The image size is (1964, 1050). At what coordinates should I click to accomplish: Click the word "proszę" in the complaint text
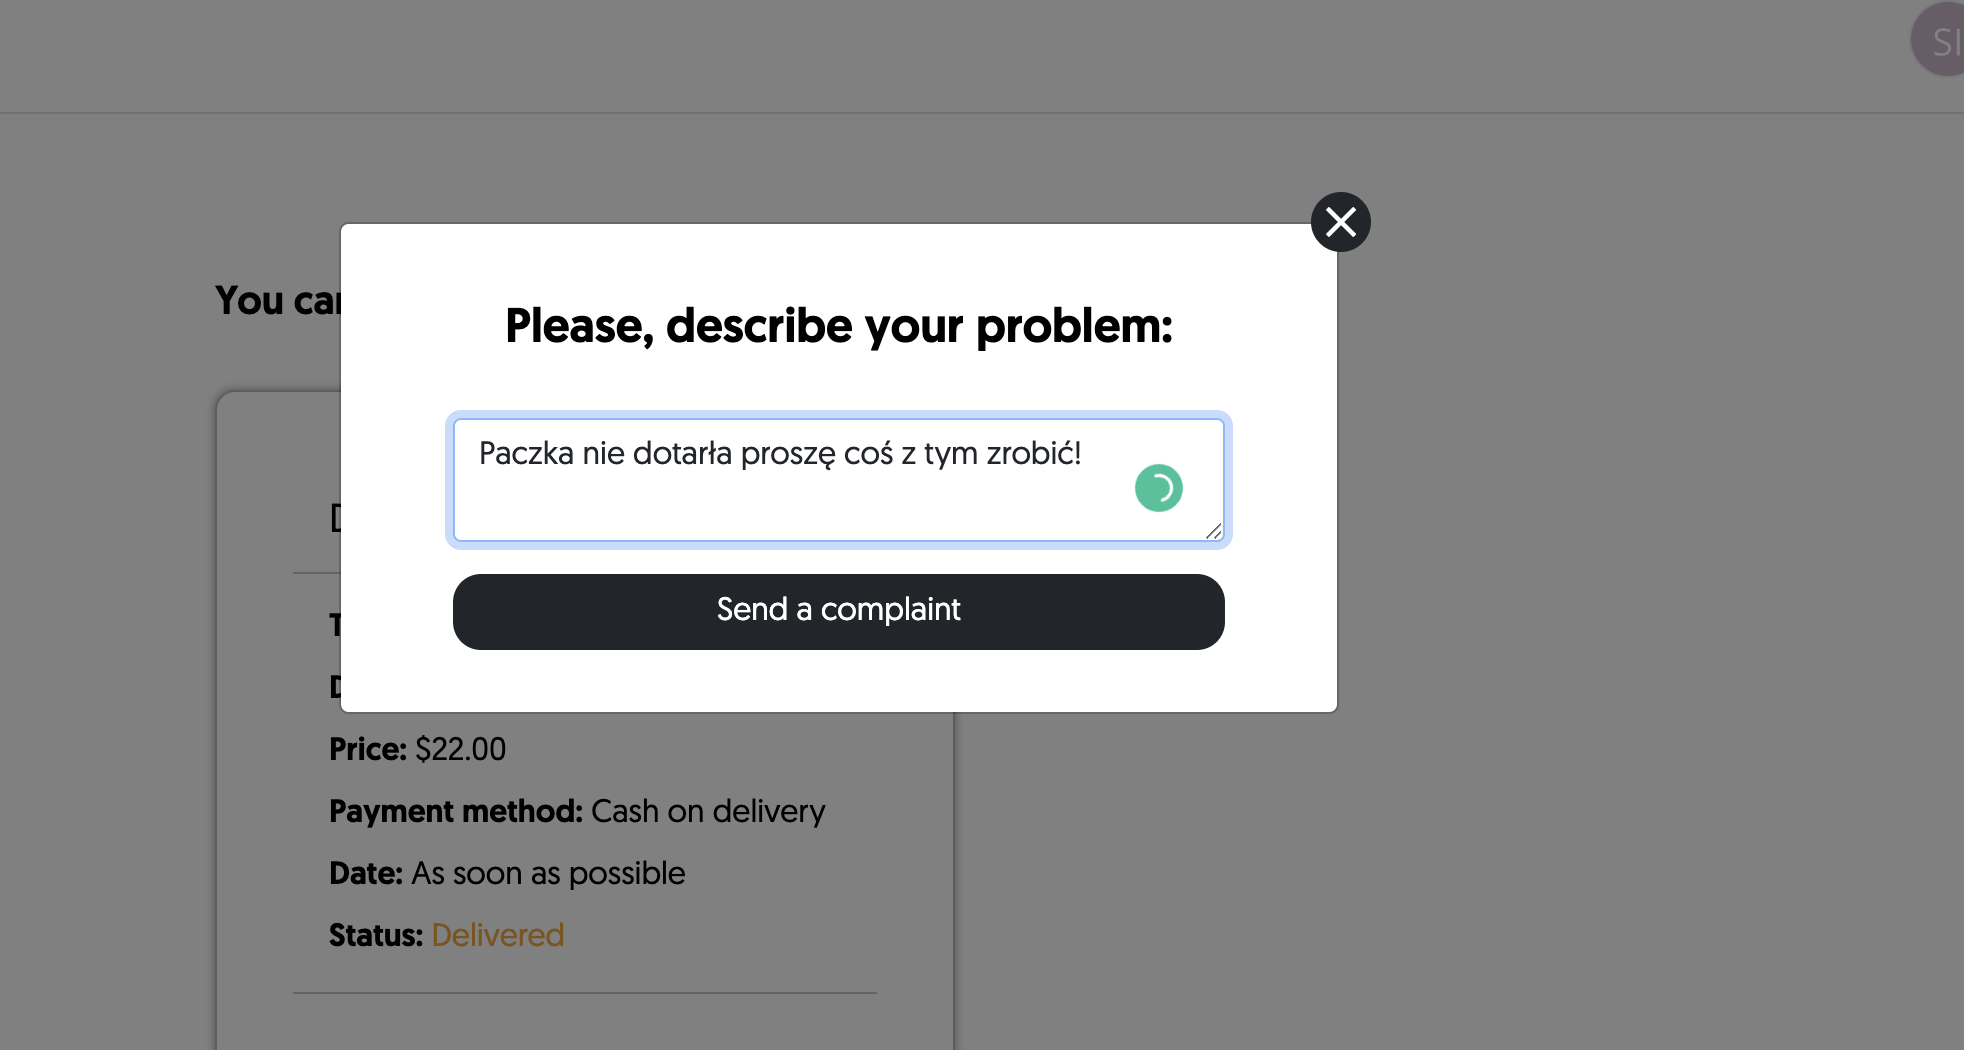pos(787,454)
